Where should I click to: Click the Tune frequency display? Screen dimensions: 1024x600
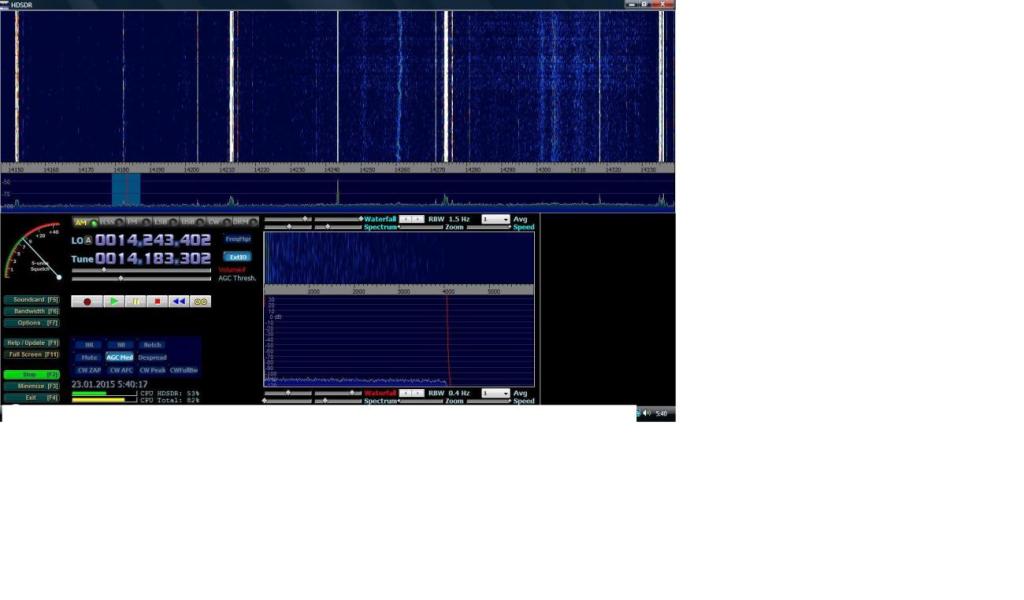(x=153, y=259)
